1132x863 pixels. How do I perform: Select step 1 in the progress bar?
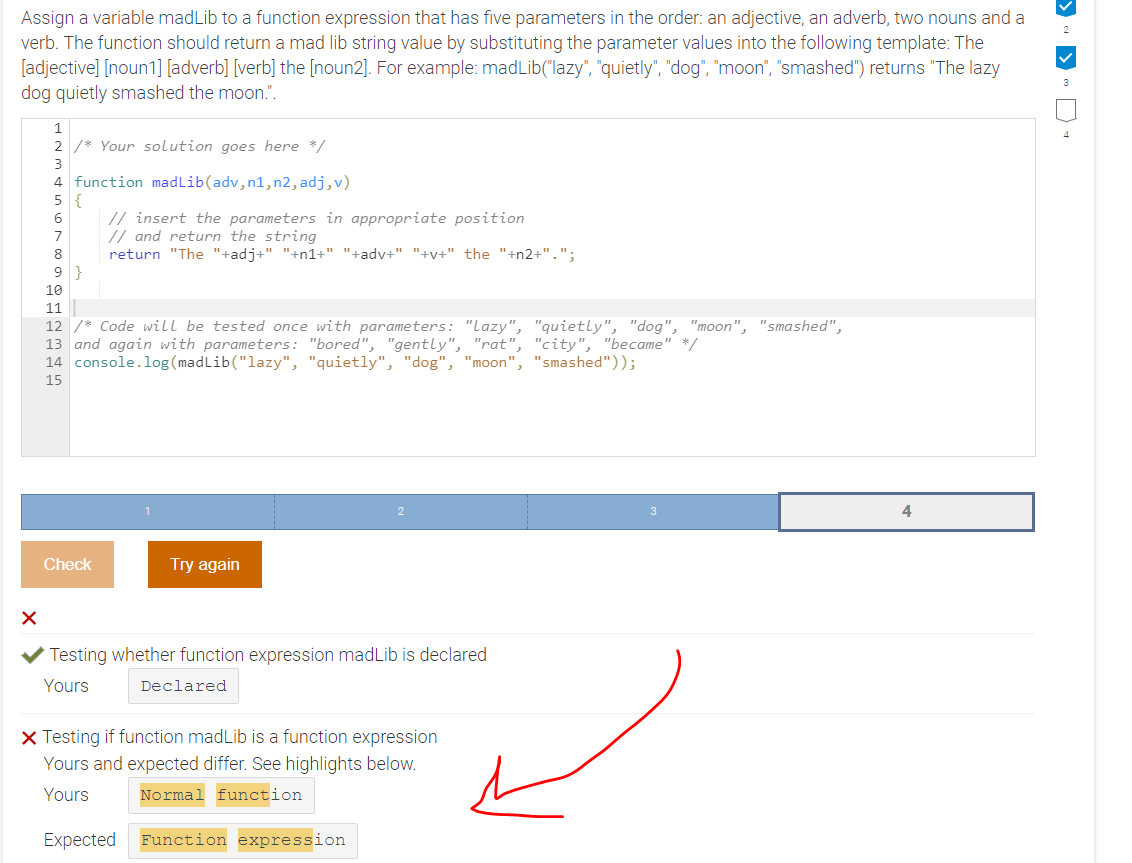[x=146, y=511]
